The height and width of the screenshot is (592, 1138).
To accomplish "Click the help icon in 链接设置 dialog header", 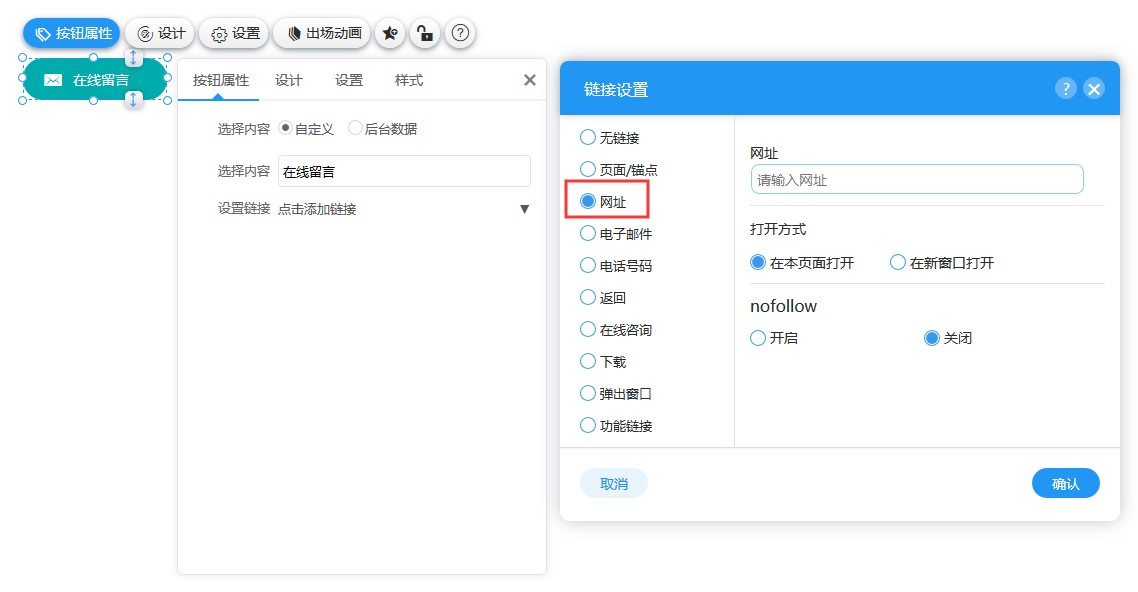I will (1065, 89).
